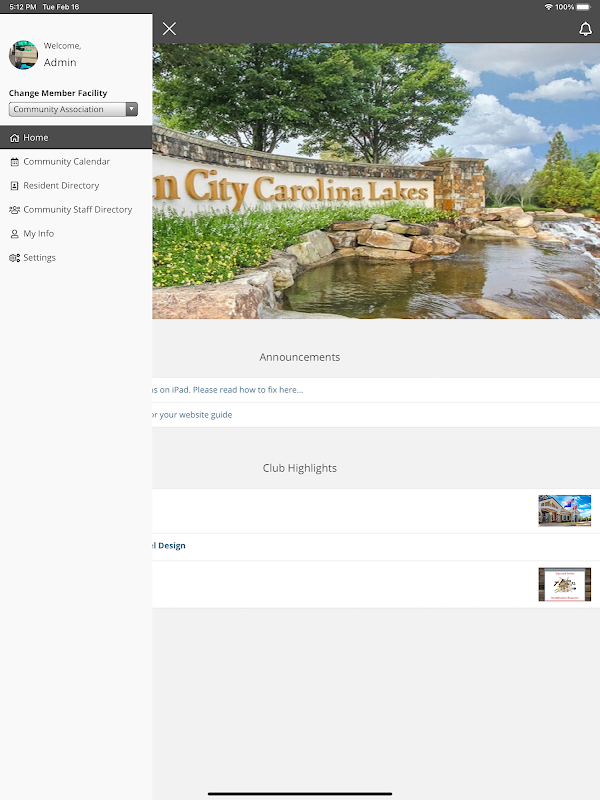This screenshot has width=600, height=800.
Task: Open Community Staff Directory
Action: [78, 210]
